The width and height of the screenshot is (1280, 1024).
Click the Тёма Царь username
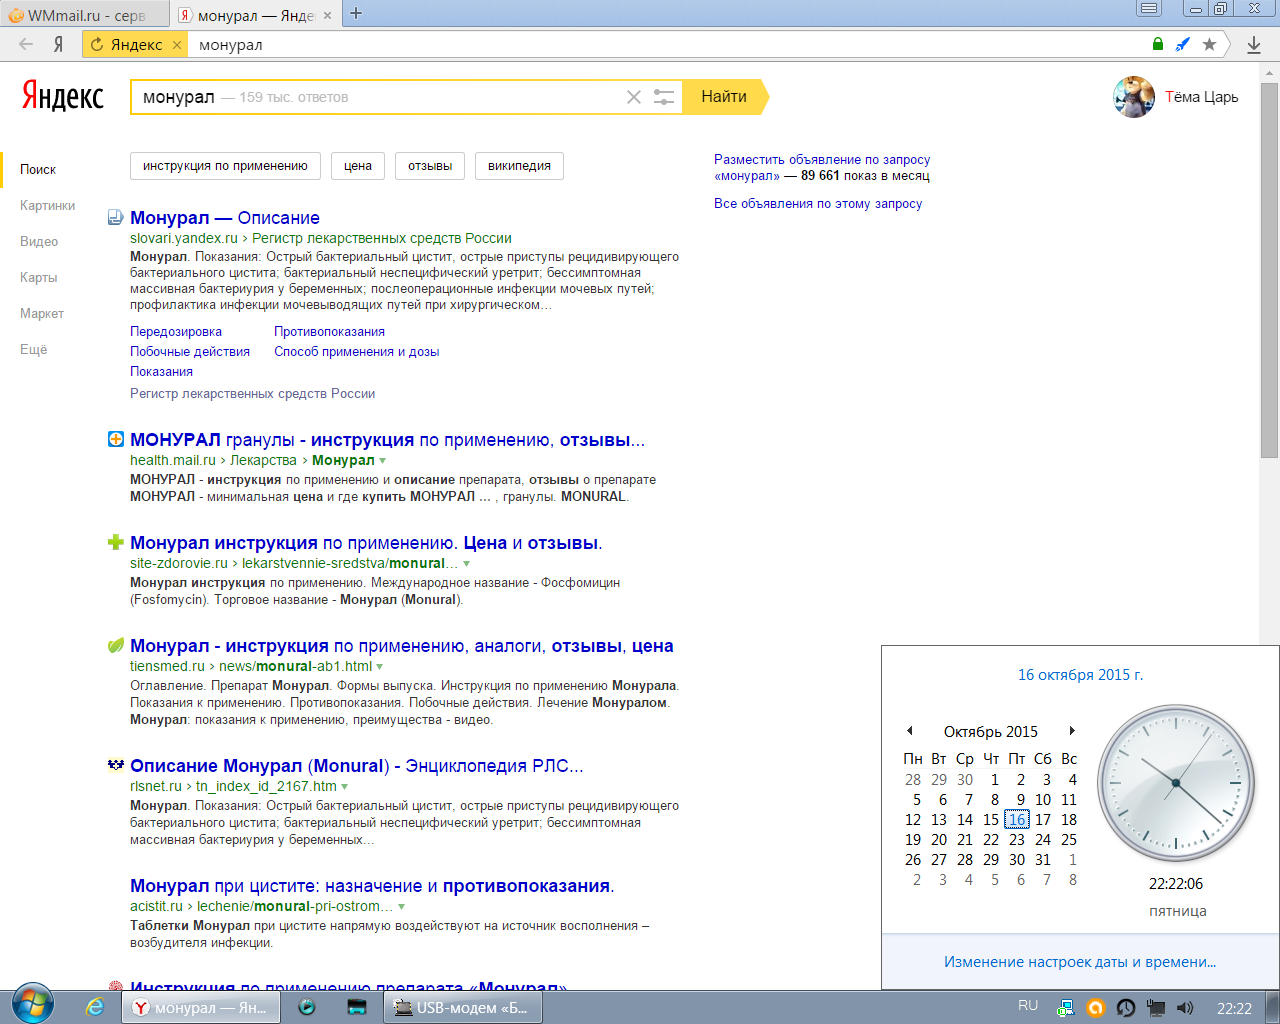pyautogui.click(x=1201, y=97)
